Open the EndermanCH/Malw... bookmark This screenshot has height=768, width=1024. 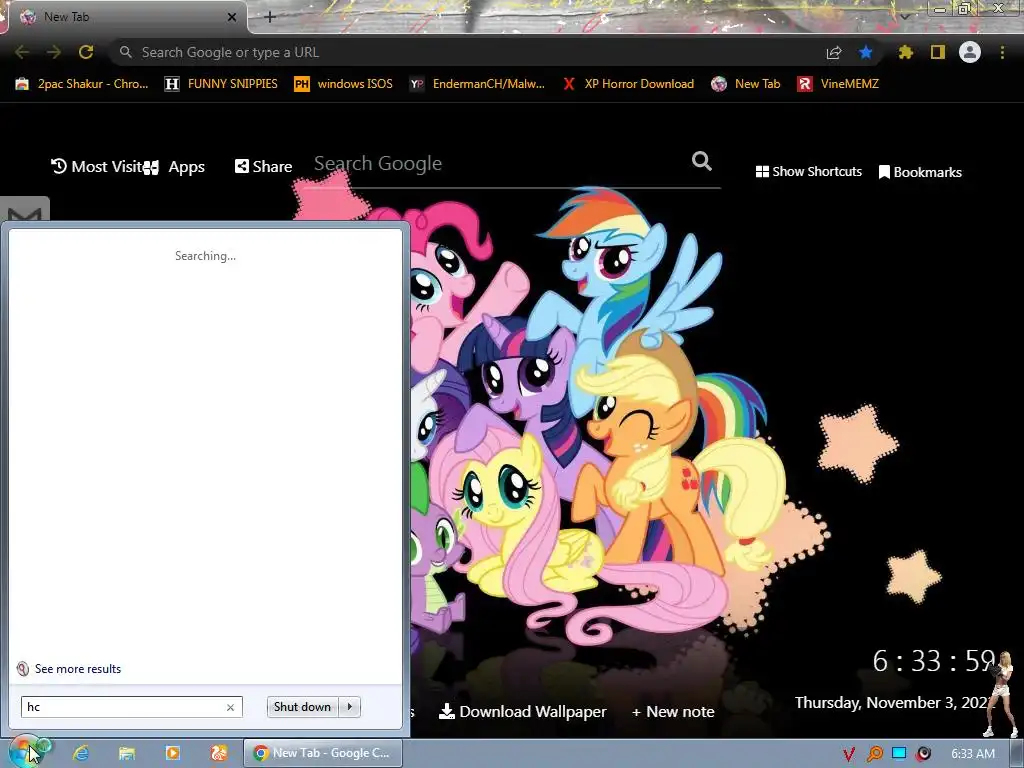[x=477, y=84]
